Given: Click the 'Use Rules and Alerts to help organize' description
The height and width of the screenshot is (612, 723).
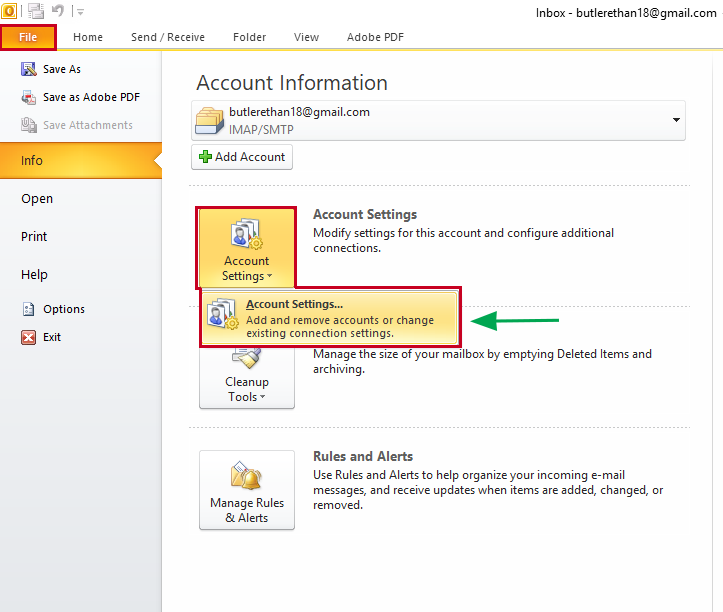Looking at the screenshot, I should pyautogui.click(x=488, y=490).
